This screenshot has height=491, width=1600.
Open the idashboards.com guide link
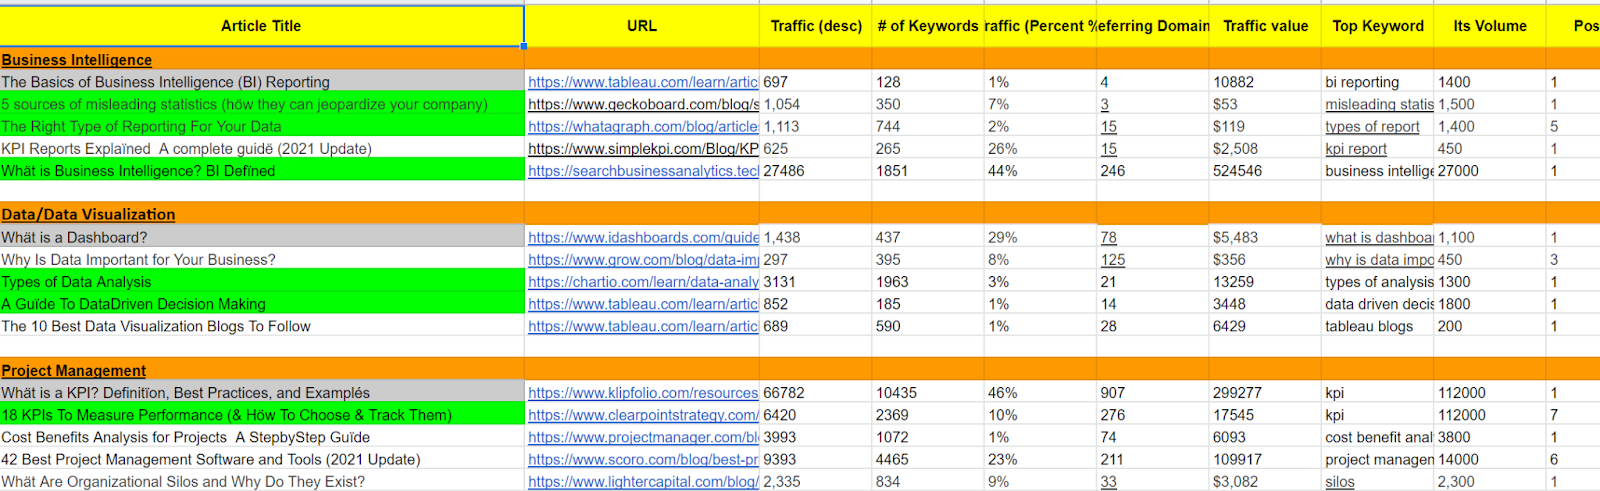[643, 237]
